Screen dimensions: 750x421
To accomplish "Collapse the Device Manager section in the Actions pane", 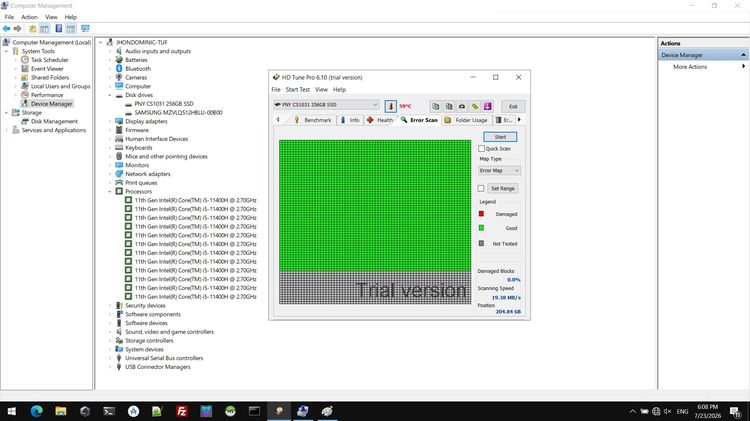I will (743, 55).
